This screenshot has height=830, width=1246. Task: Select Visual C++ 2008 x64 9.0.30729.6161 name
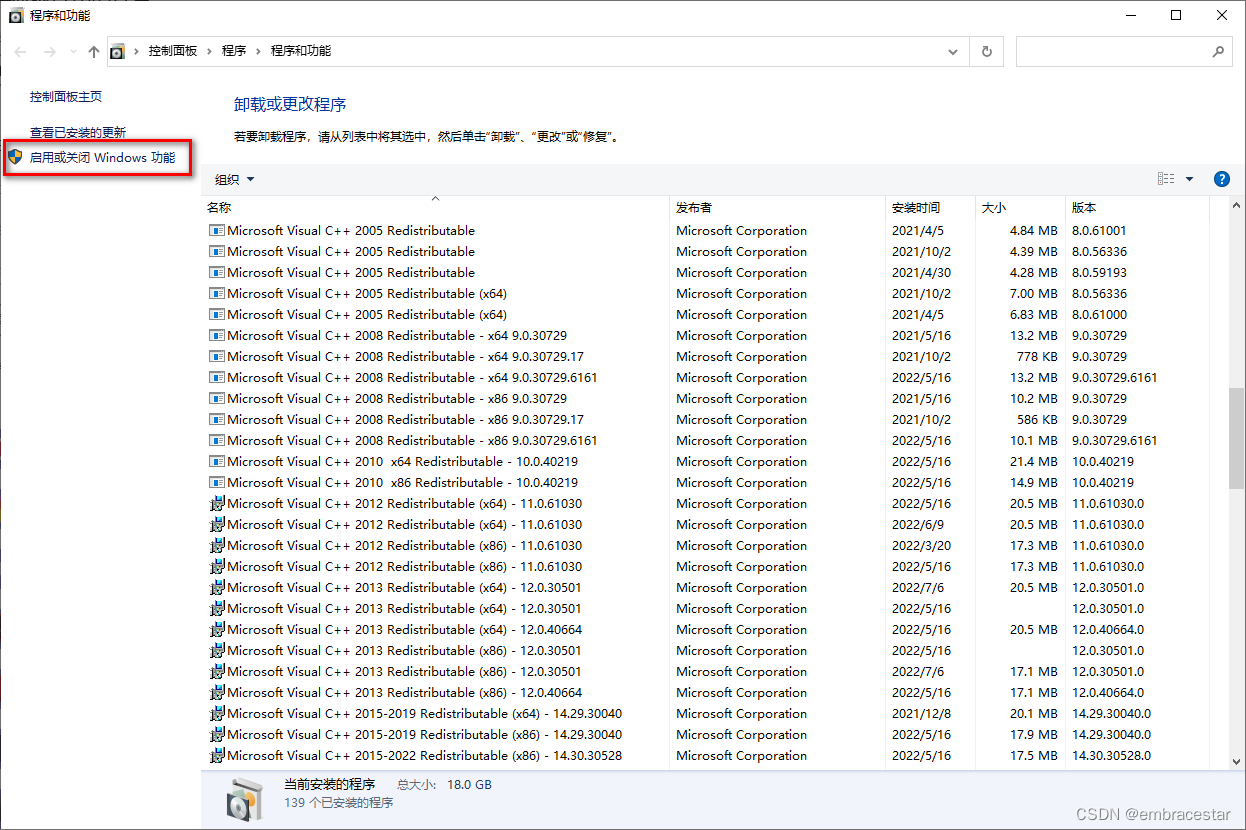412,377
